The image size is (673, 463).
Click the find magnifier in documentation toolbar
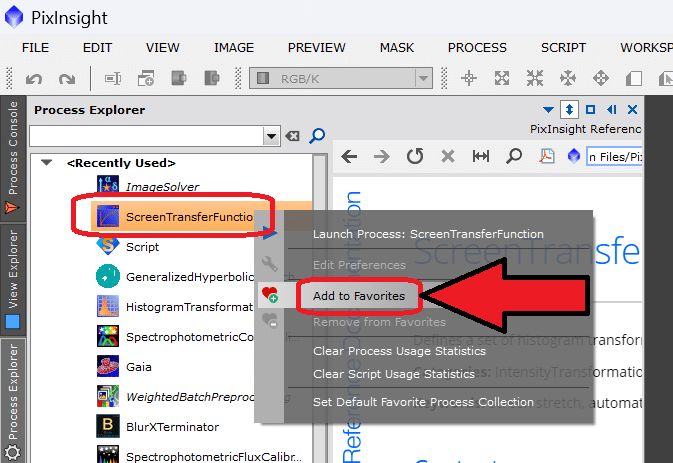[x=513, y=156]
